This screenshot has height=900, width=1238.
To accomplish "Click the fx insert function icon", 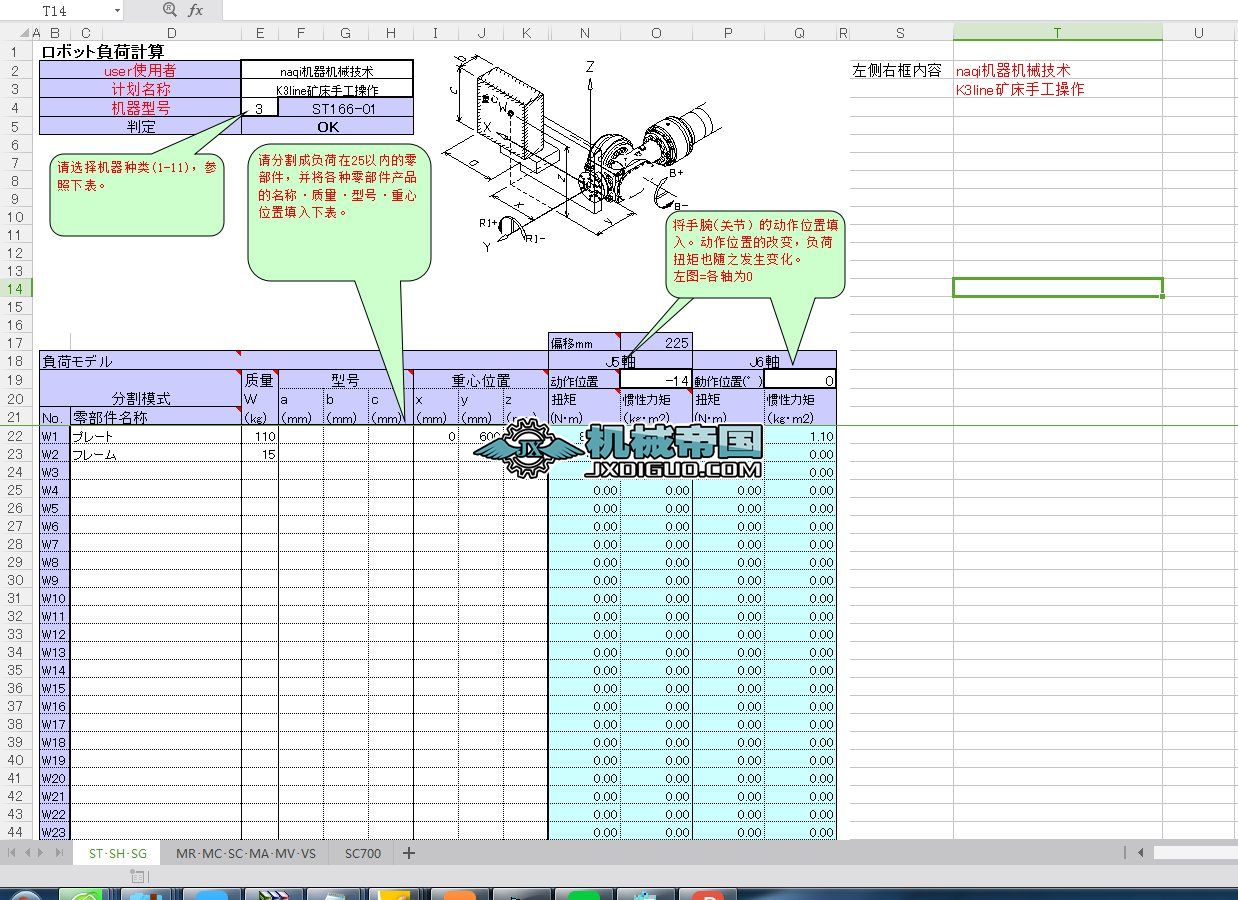I will click(196, 10).
